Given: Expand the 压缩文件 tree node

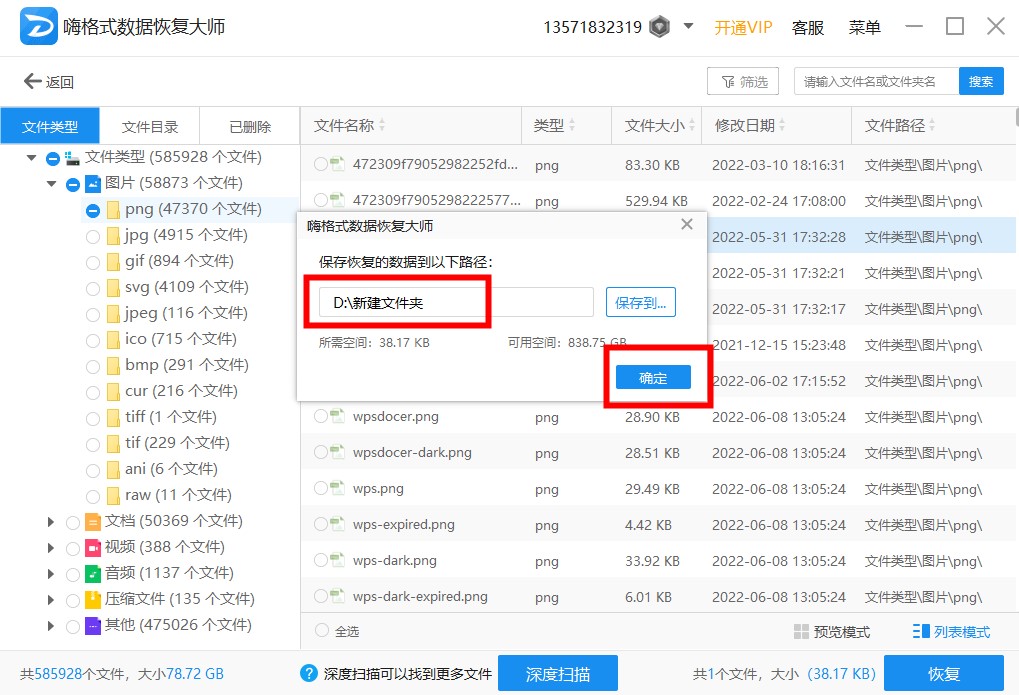Looking at the screenshot, I should point(51,599).
